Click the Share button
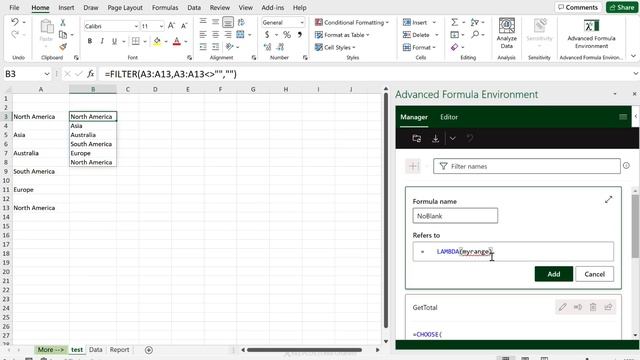640x360 pixels. 622,7
